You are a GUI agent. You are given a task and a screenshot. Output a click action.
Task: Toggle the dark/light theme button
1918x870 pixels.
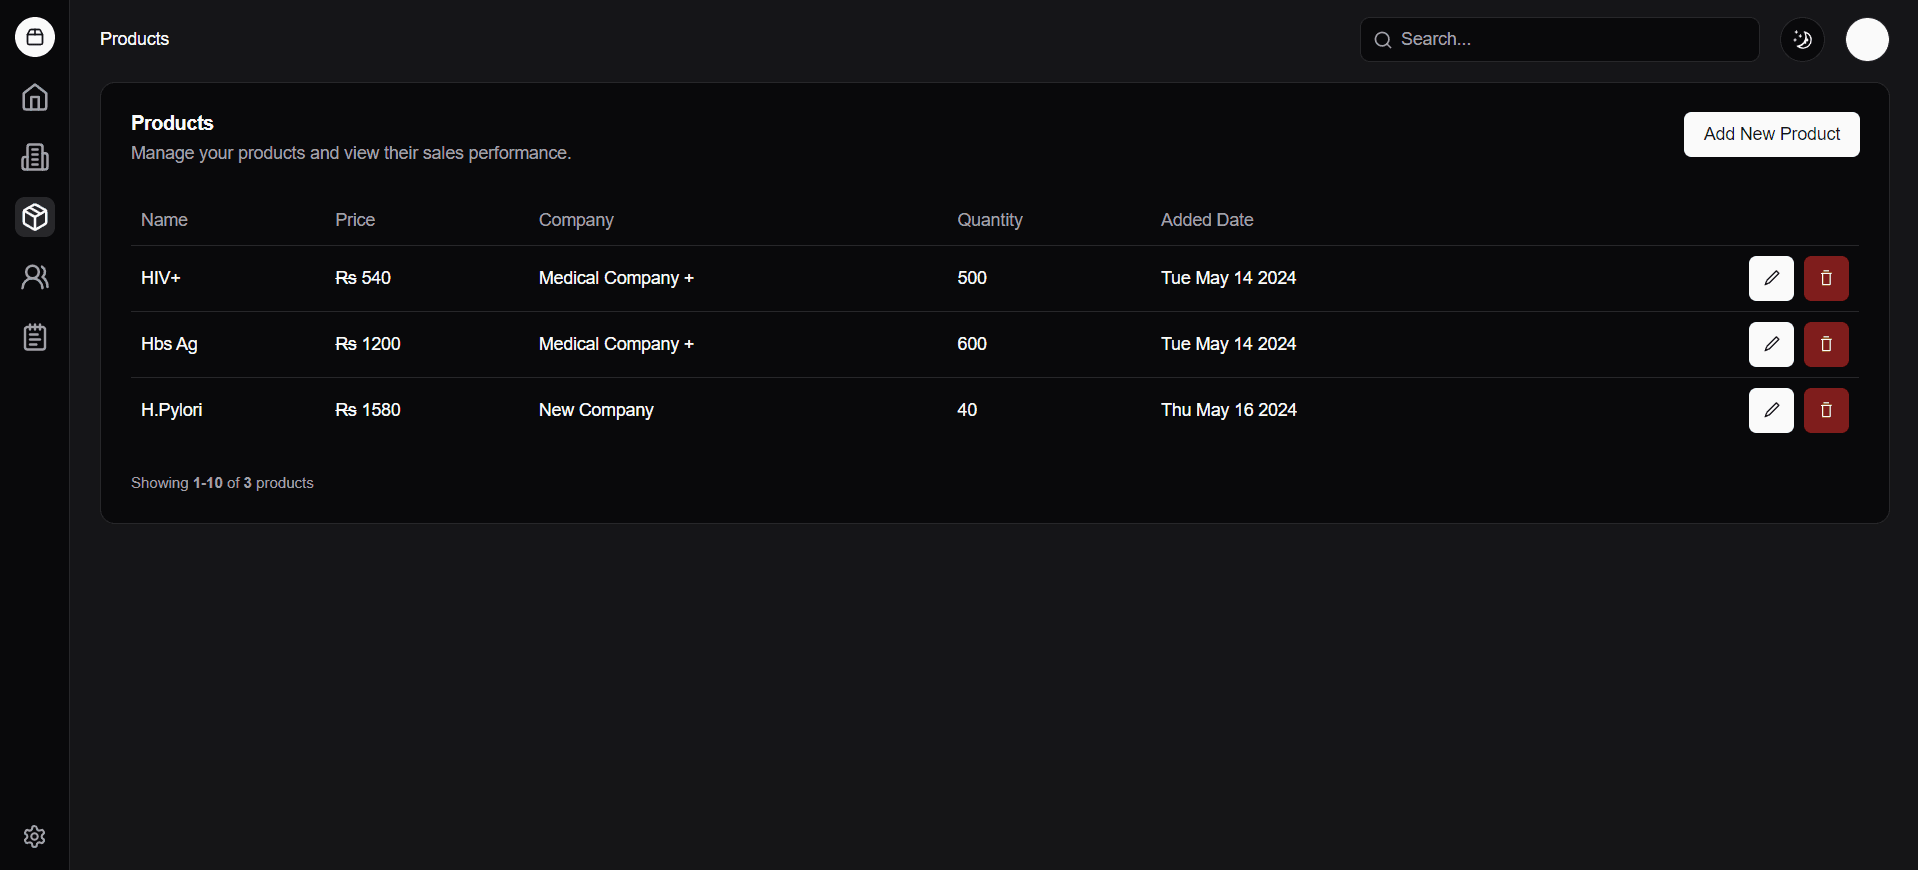pos(1802,40)
